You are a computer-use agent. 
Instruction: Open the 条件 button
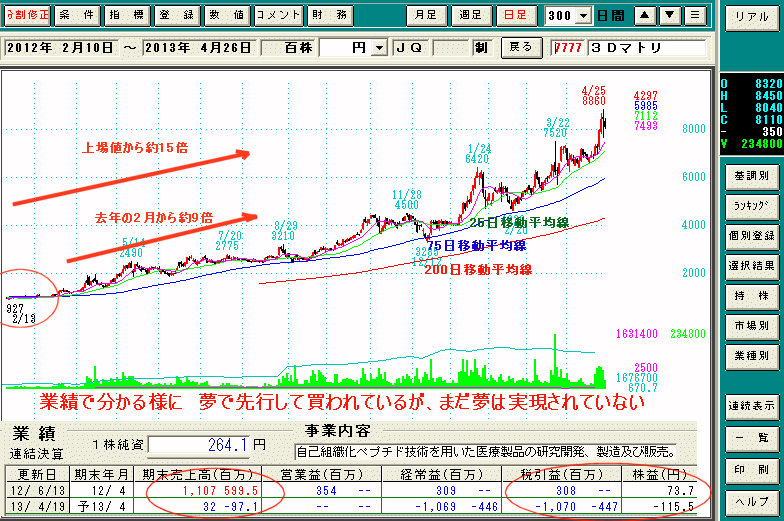pos(77,16)
